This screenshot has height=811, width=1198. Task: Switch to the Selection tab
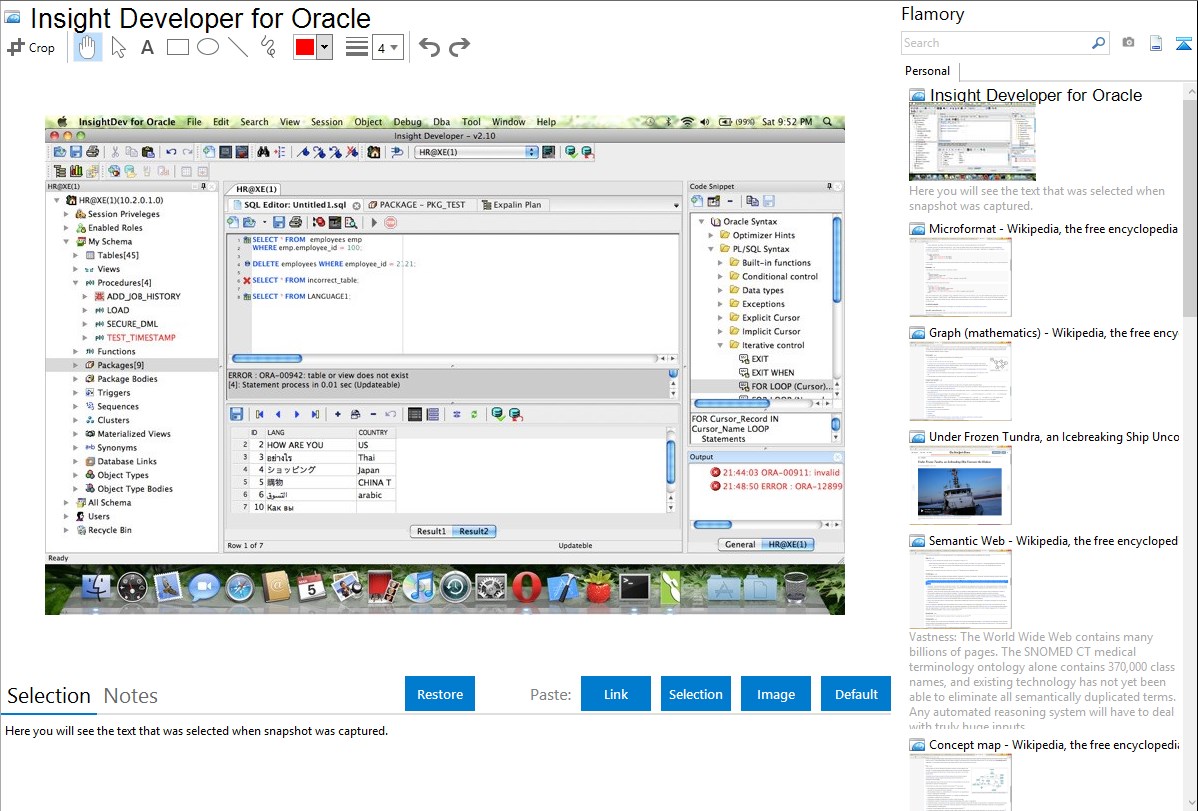49,696
